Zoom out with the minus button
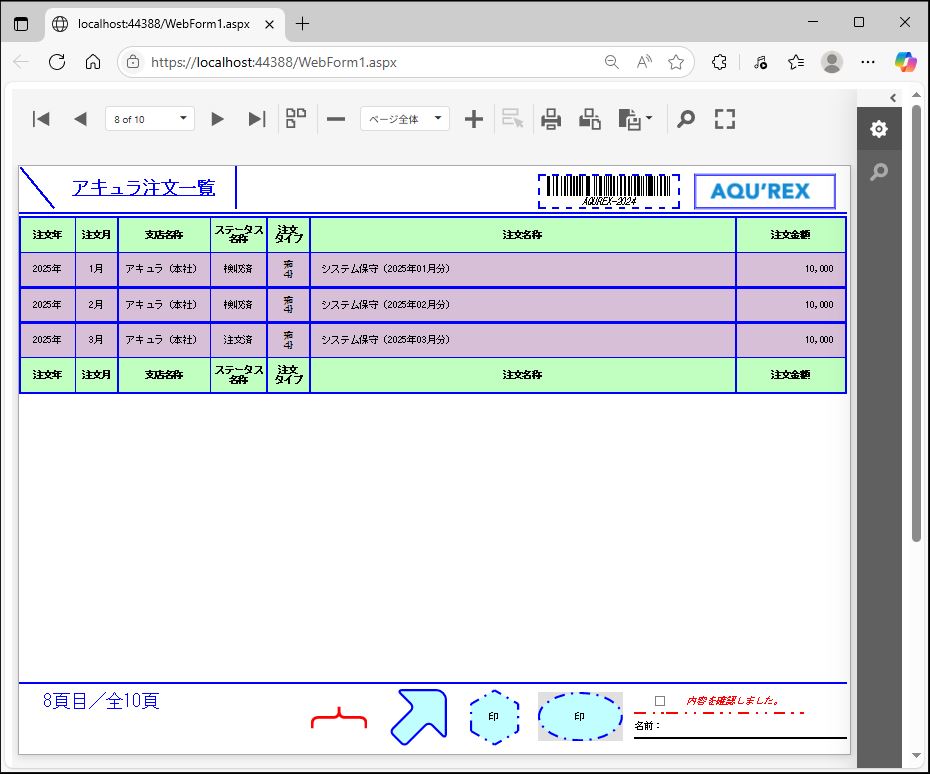 [336, 119]
